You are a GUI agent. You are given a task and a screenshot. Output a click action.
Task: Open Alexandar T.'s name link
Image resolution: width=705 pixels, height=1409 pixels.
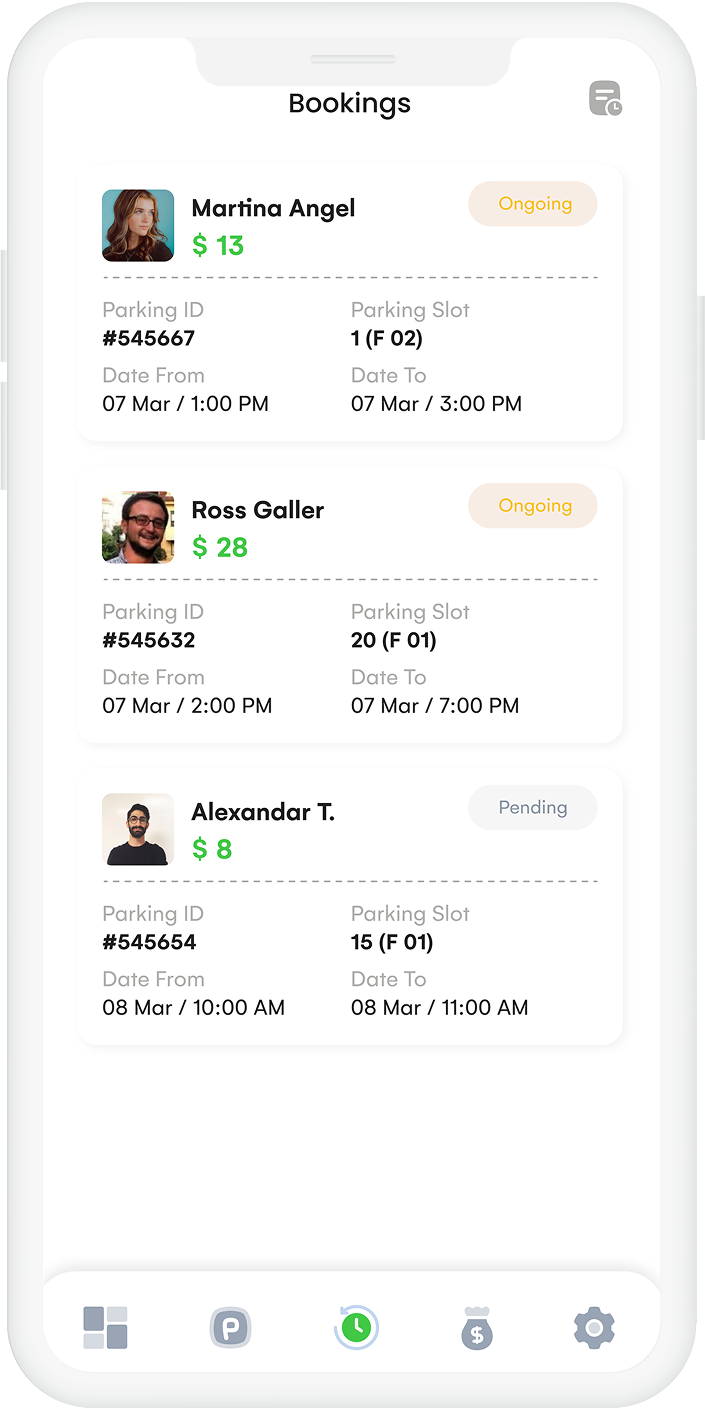tap(263, 812)
